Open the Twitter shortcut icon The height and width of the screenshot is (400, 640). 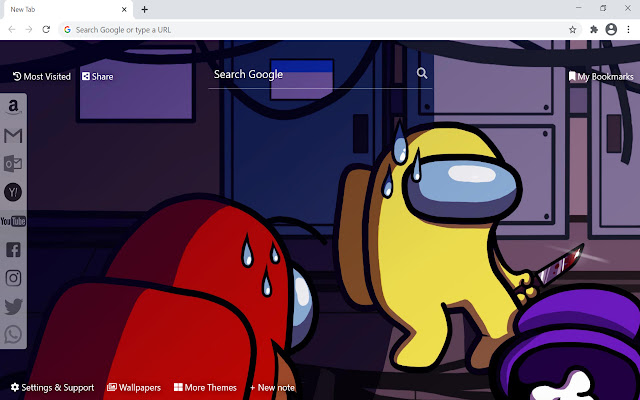click(x=13, y=307)
